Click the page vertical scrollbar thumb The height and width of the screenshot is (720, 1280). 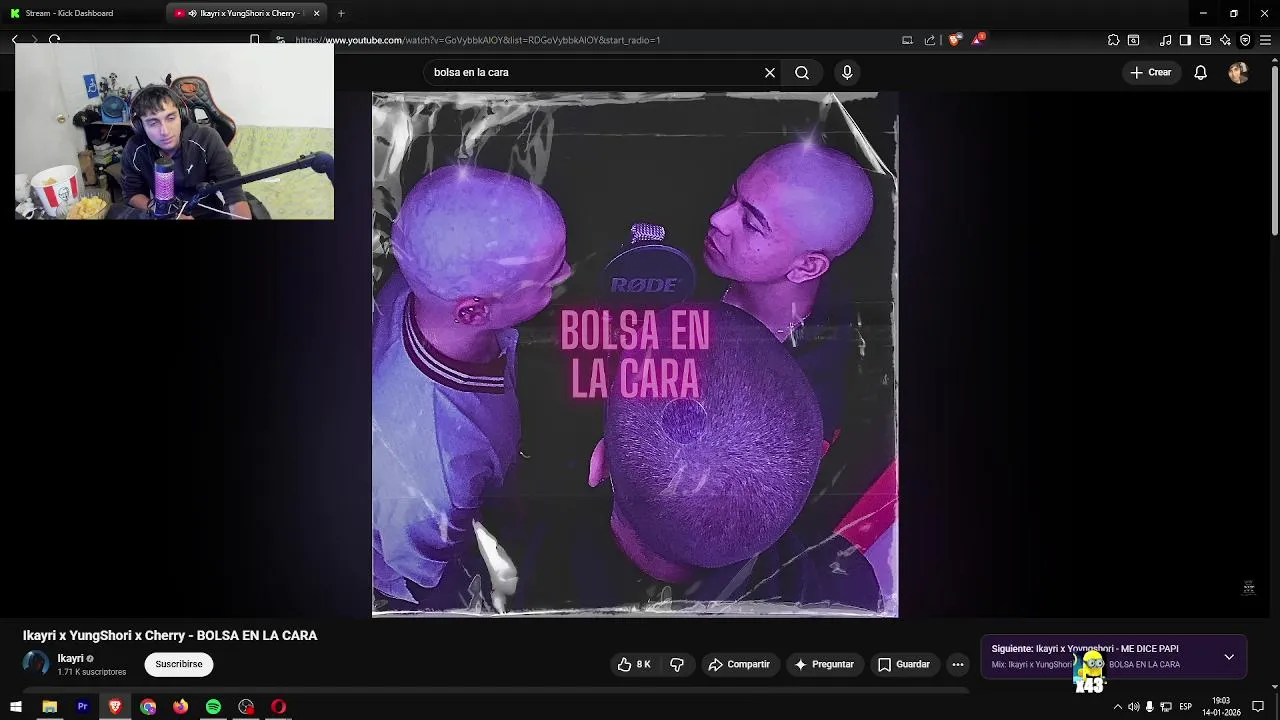[1274, 150]
